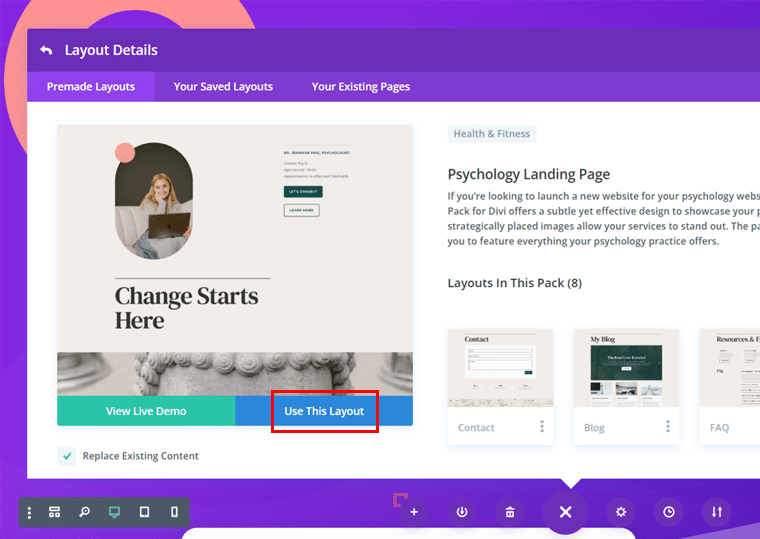The image size is (760, 539).
Task: Select tablet view icon
Action: [x=144, y=512]
